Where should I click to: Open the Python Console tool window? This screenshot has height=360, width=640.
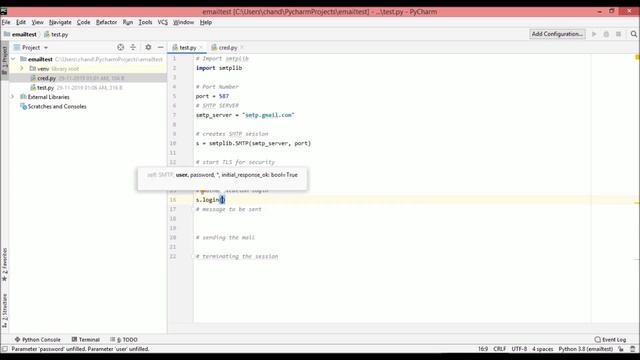coord(38,339)
